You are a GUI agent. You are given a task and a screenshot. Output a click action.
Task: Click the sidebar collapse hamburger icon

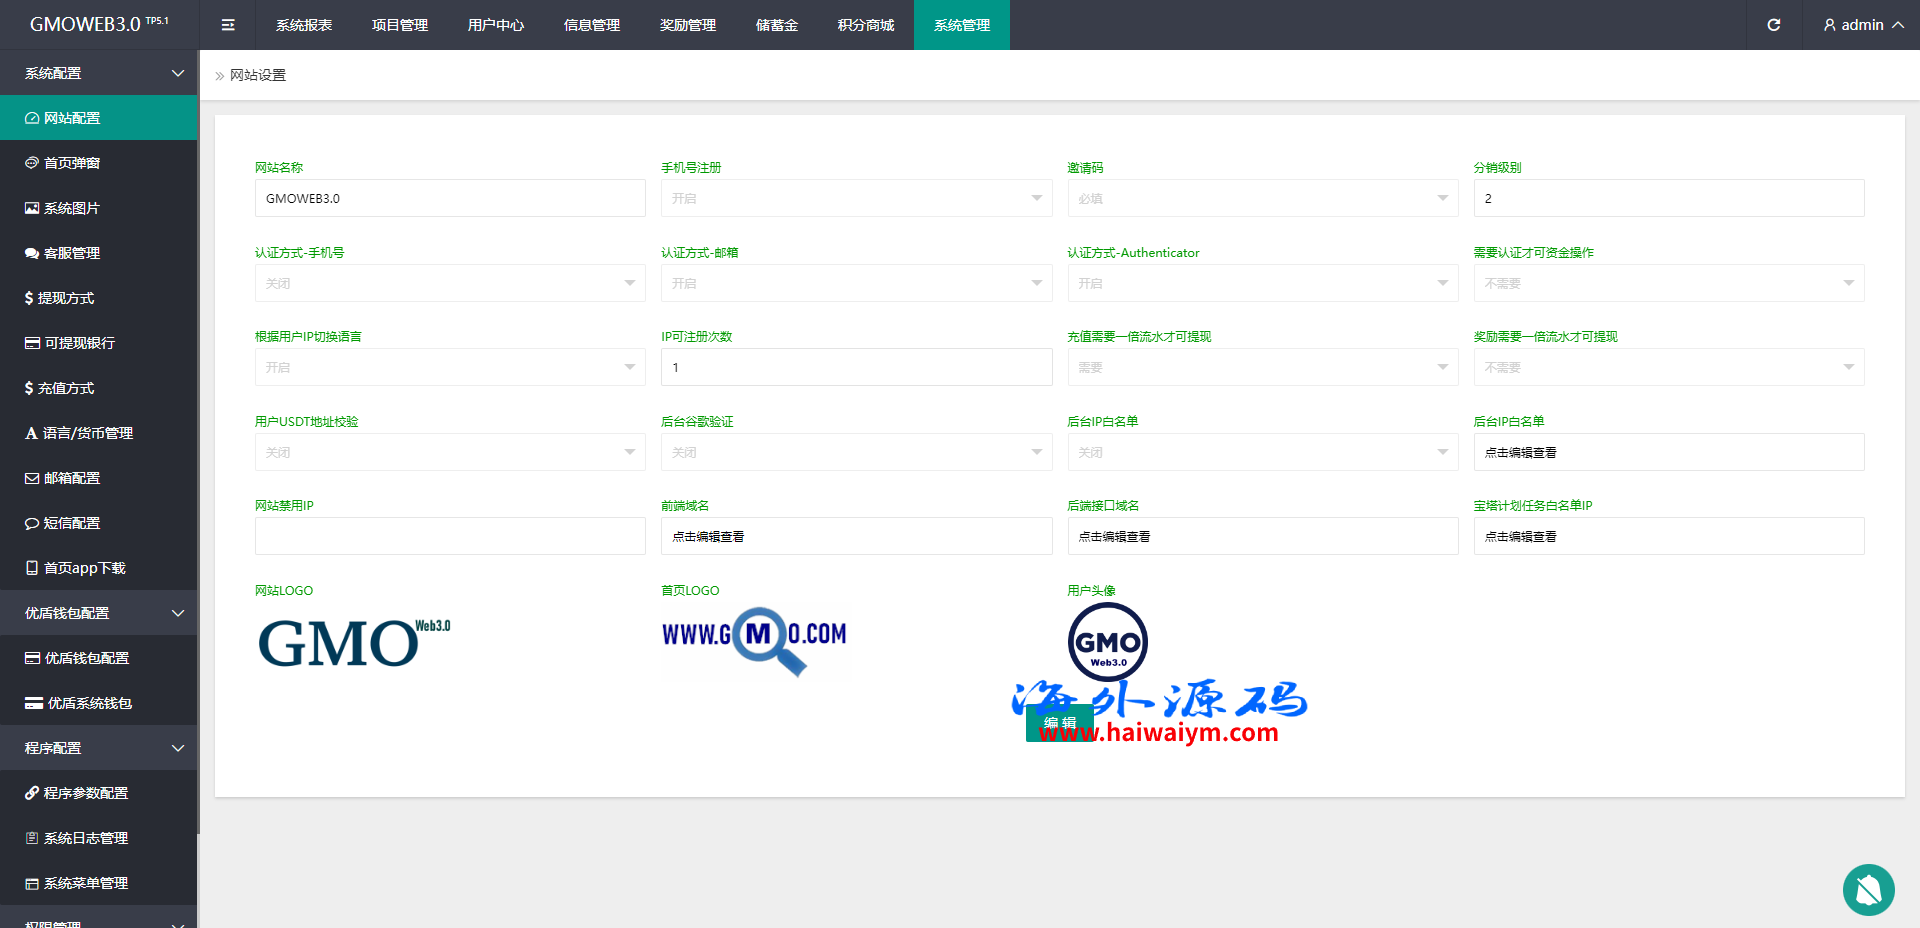228,25
